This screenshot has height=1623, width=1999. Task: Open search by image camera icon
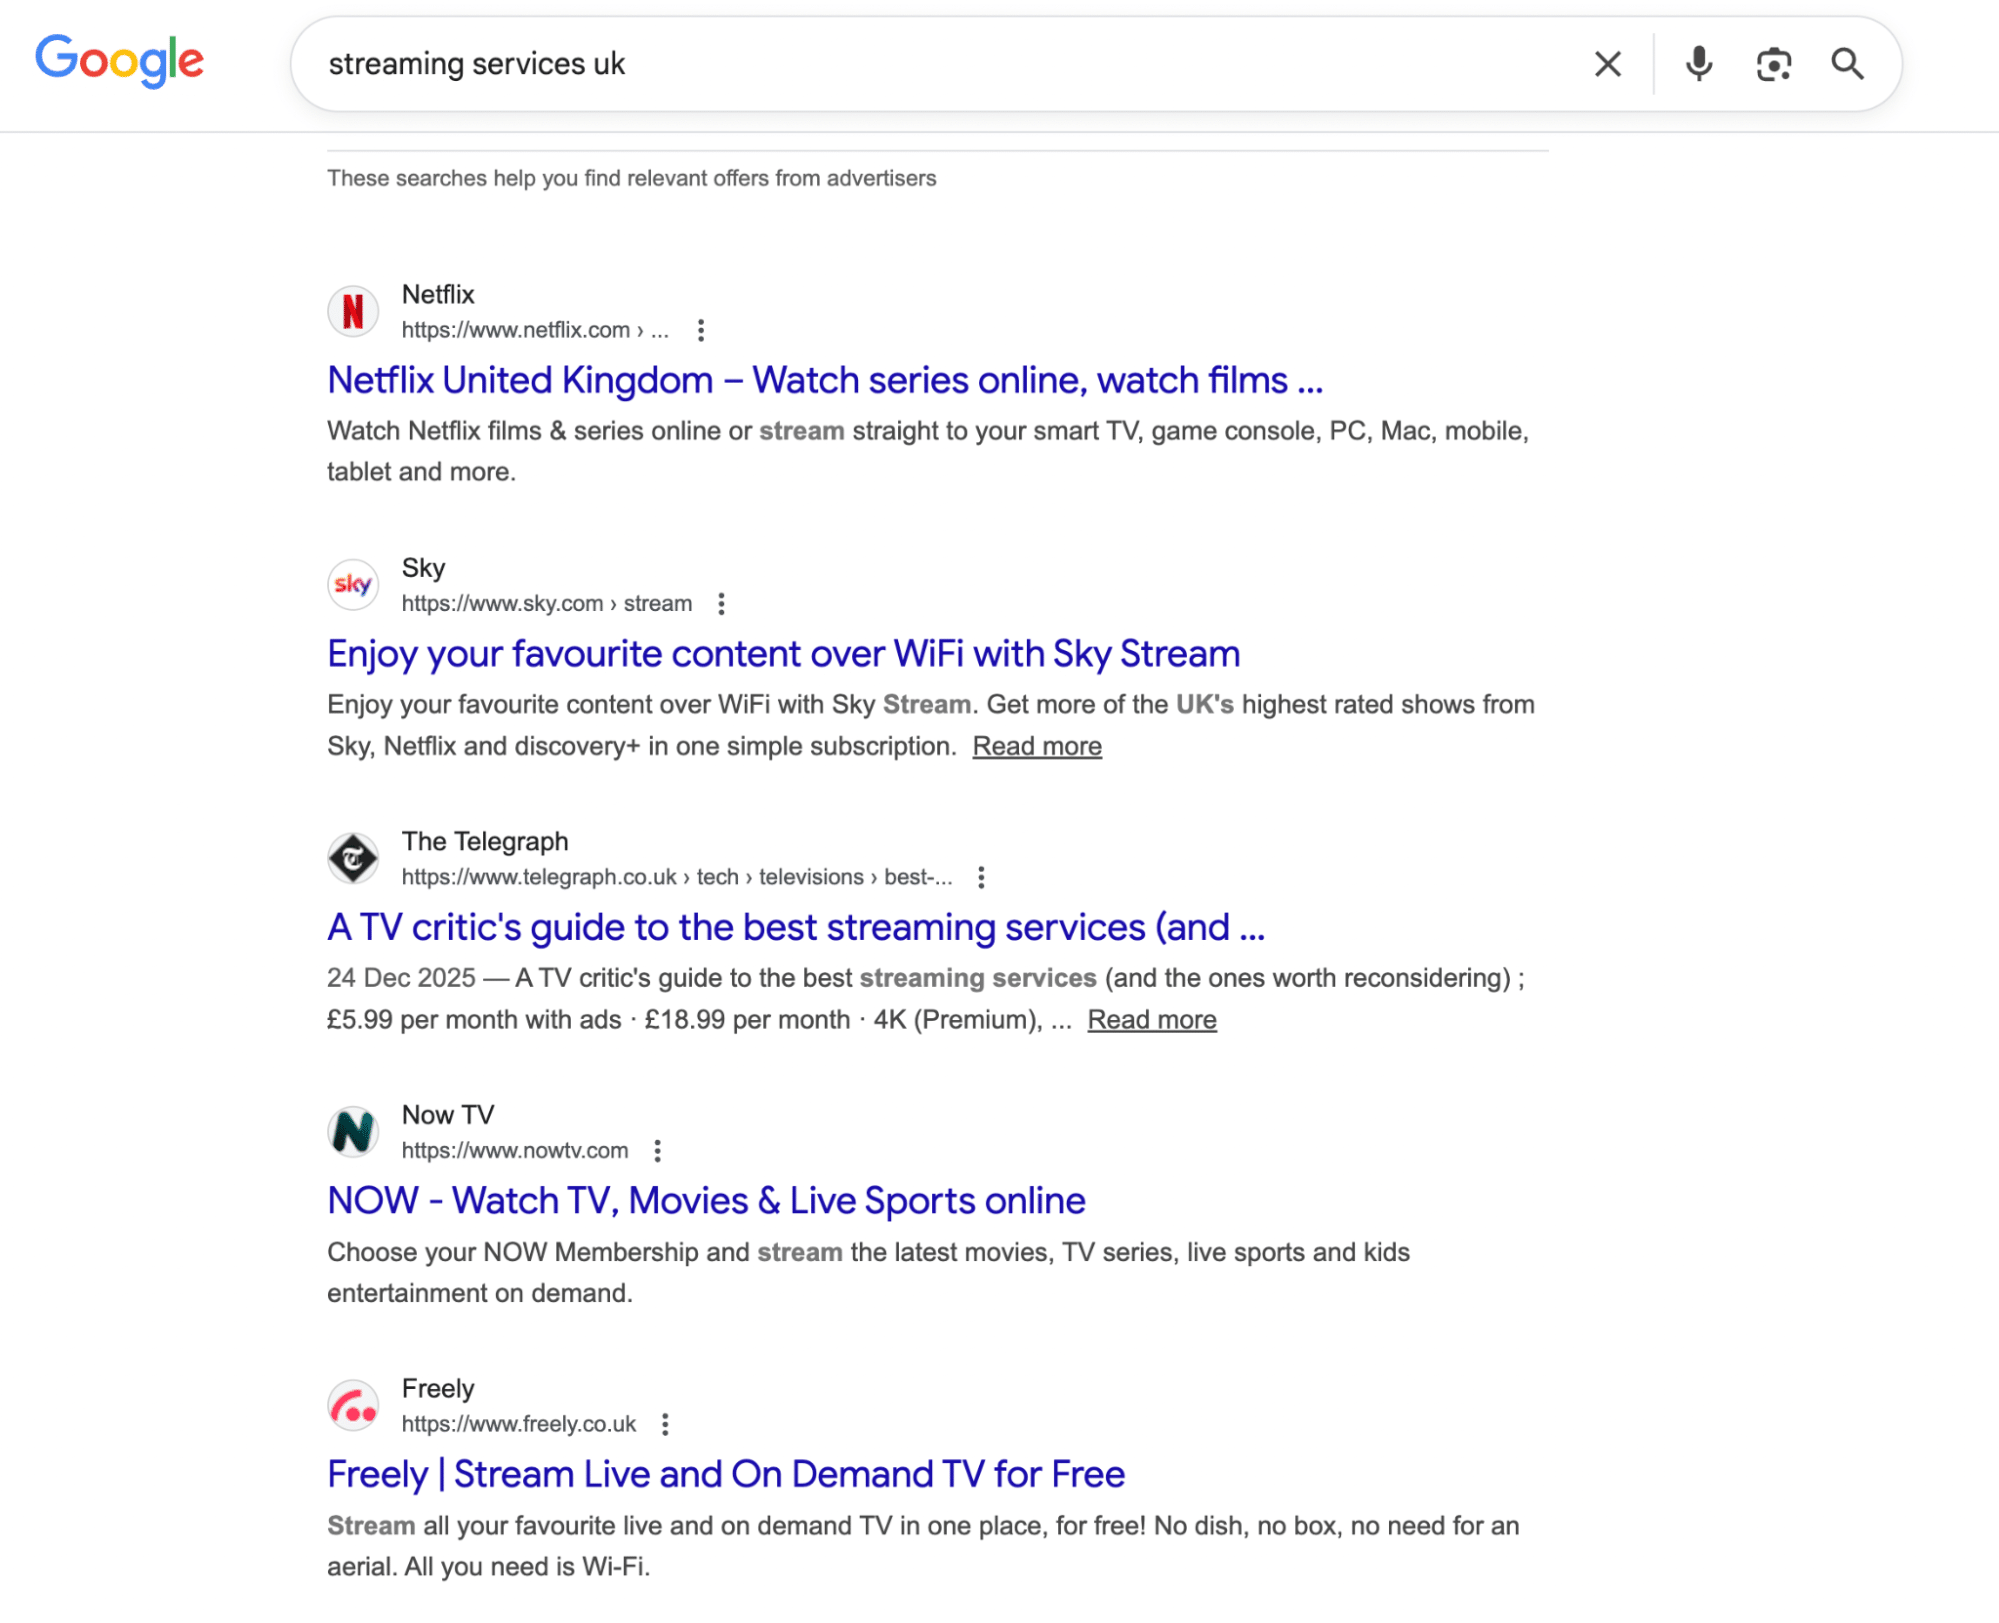coord(1773,64)
